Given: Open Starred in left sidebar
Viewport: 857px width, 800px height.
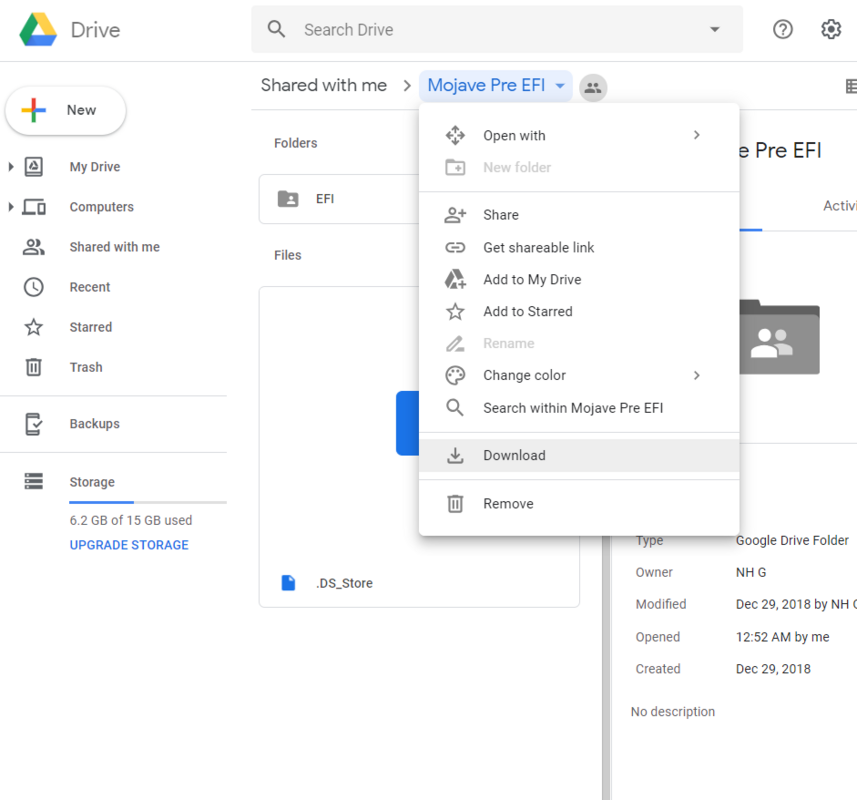Looking at the screenshot, I should (x=90, y=327).
